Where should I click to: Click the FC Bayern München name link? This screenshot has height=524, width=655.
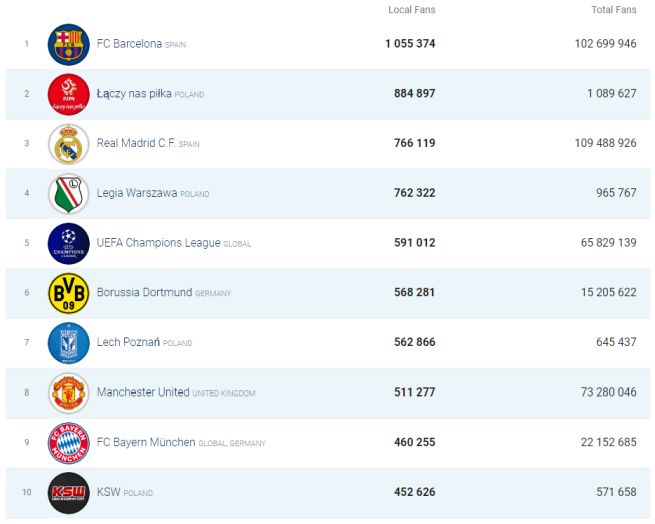tap(146, 443)
